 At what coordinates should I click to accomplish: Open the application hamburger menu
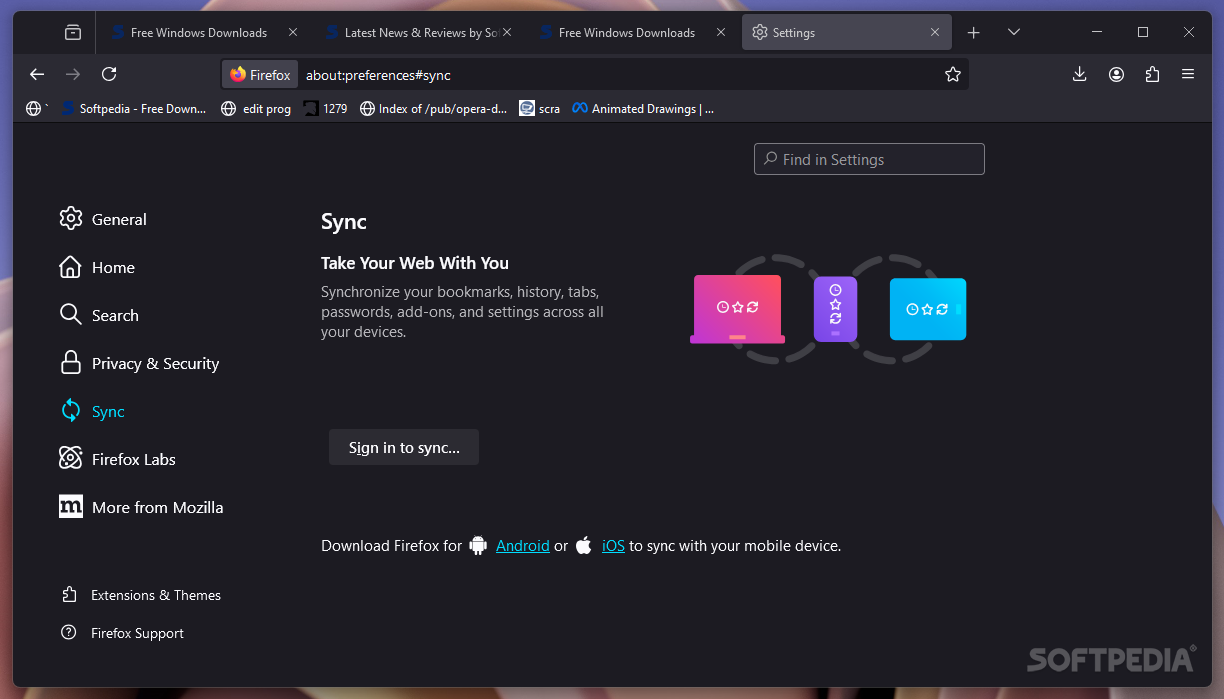(1188, 74)
